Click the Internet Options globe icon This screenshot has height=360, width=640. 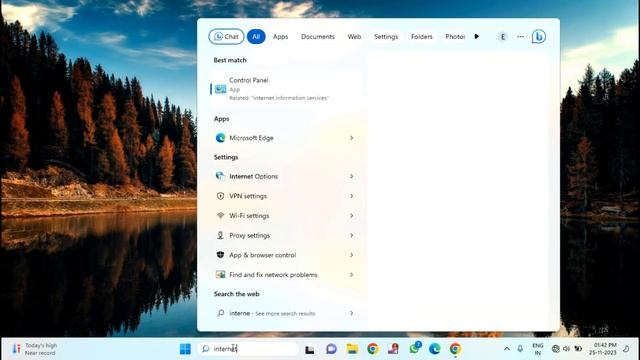[220, 176]
